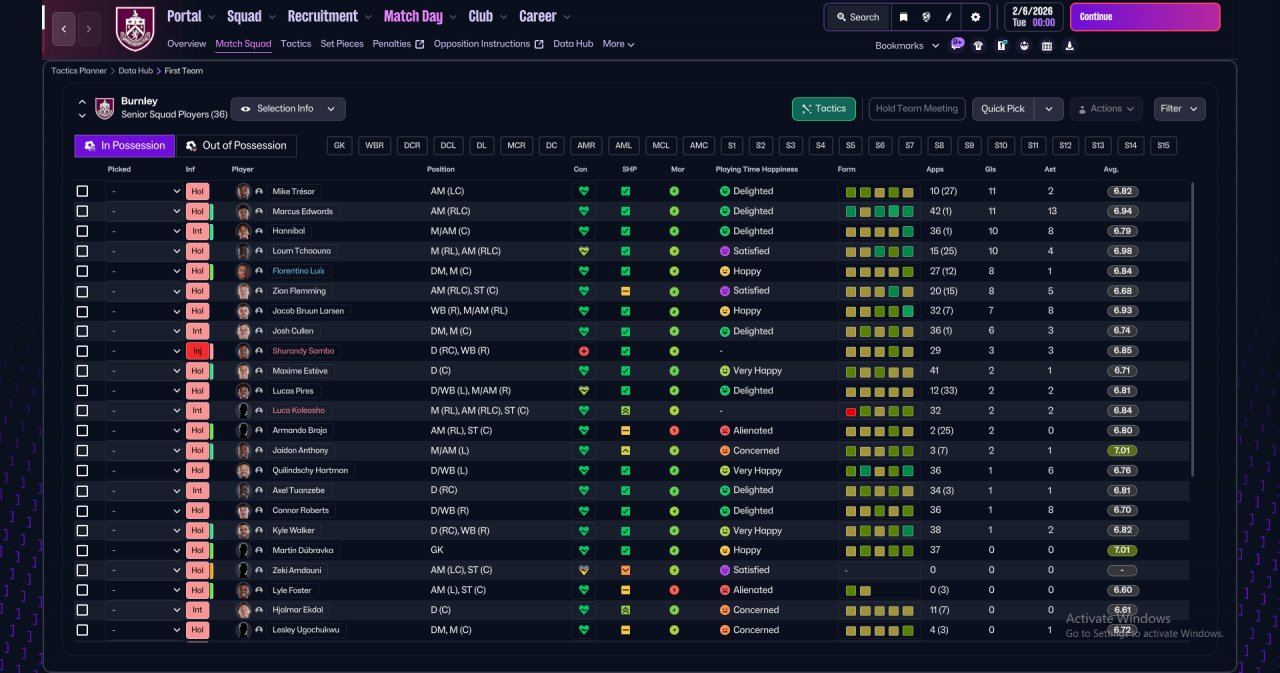Click the pencil edit icon in top toolbar

point(949,17)
